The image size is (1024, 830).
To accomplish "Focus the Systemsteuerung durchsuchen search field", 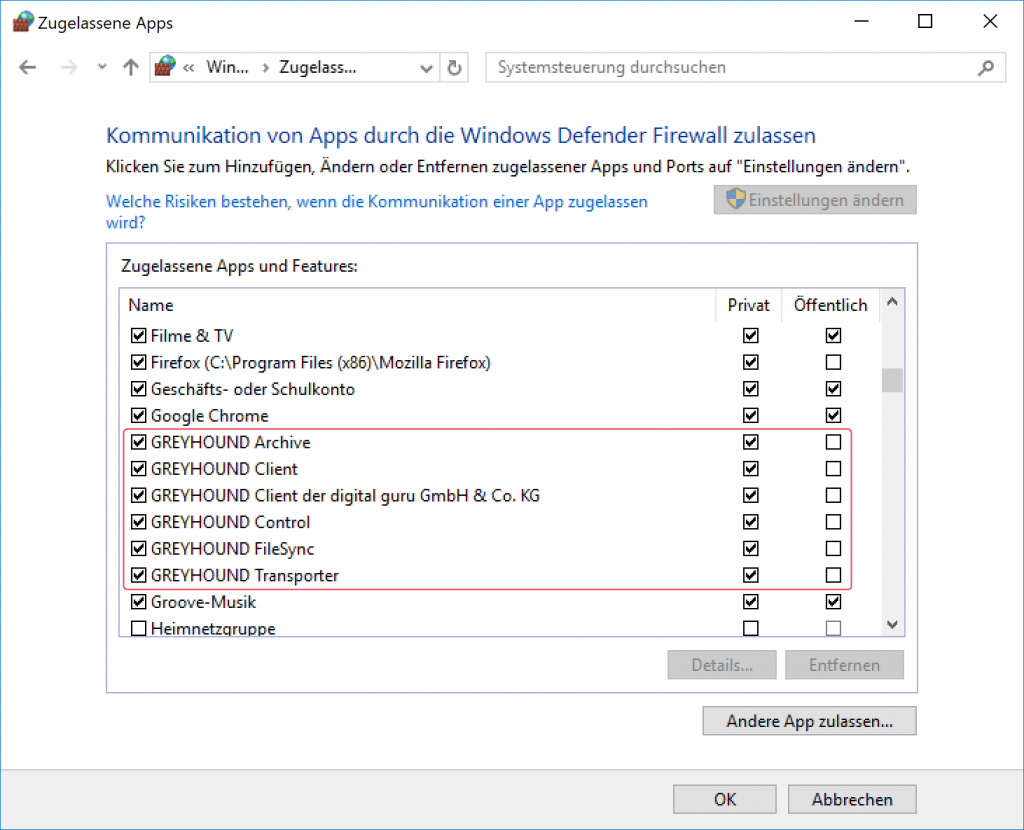I will 745,67.
